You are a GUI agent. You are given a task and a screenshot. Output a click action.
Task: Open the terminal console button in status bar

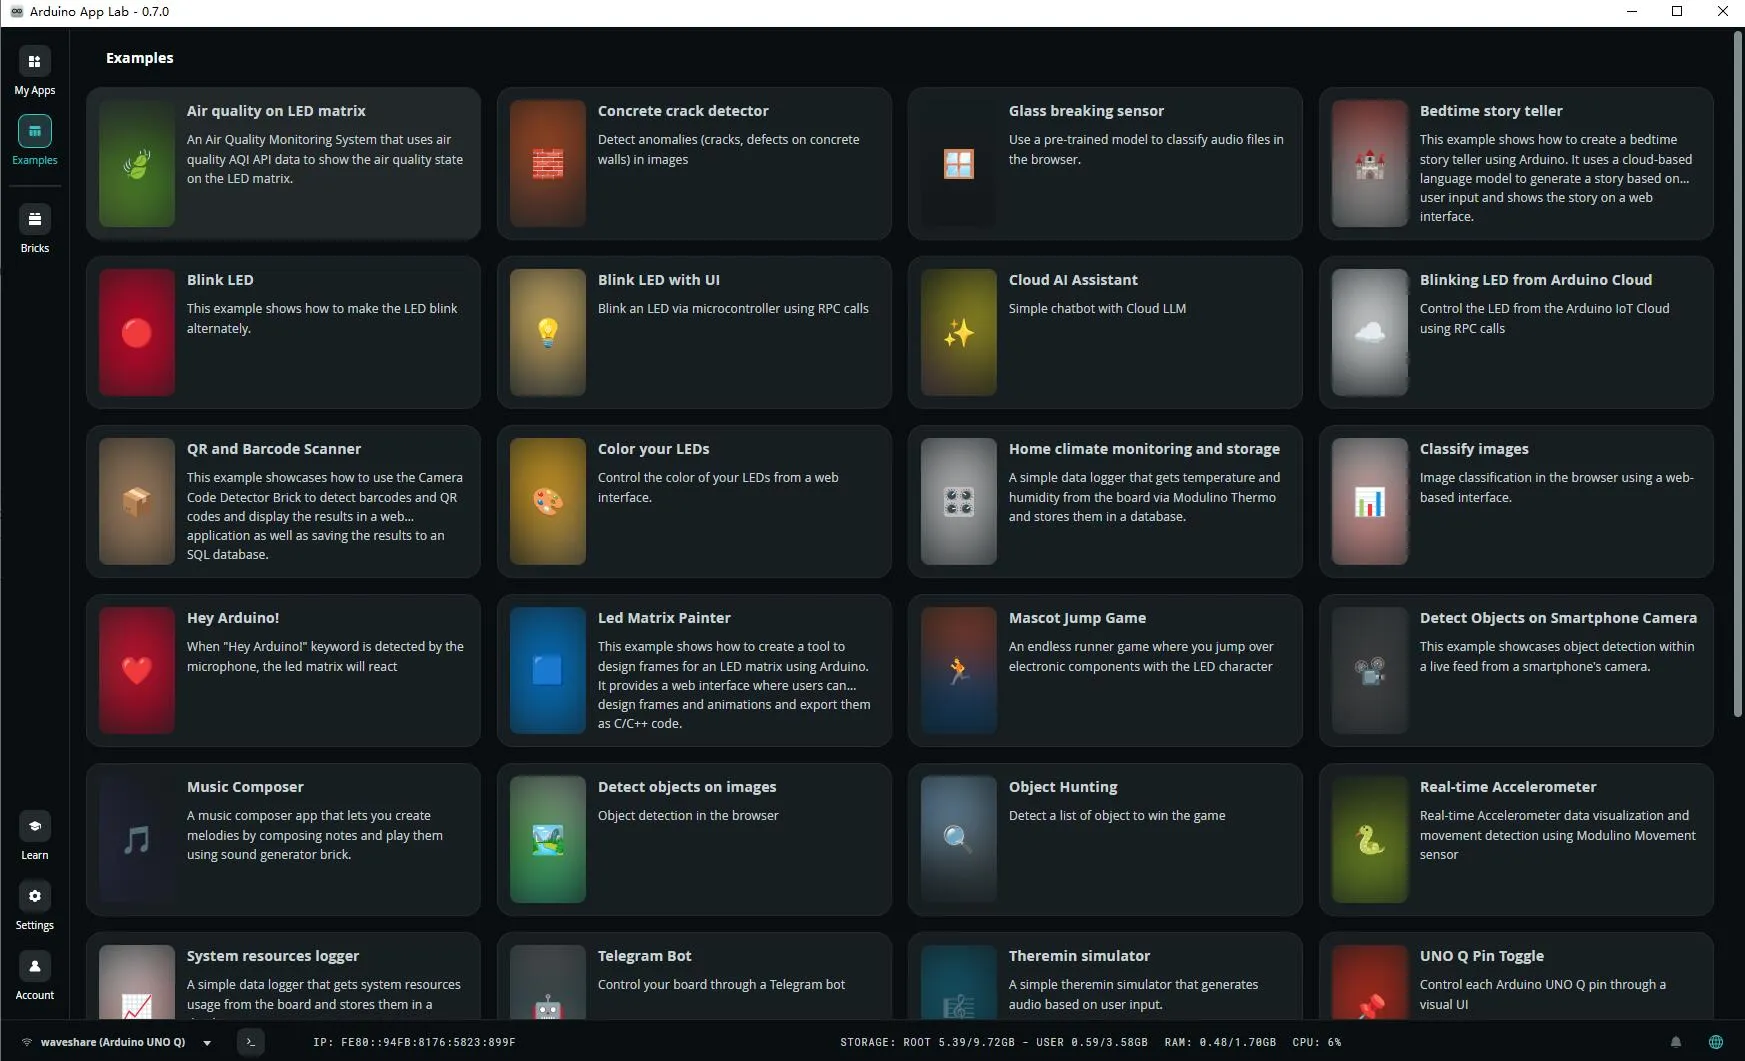point(251,1042)
